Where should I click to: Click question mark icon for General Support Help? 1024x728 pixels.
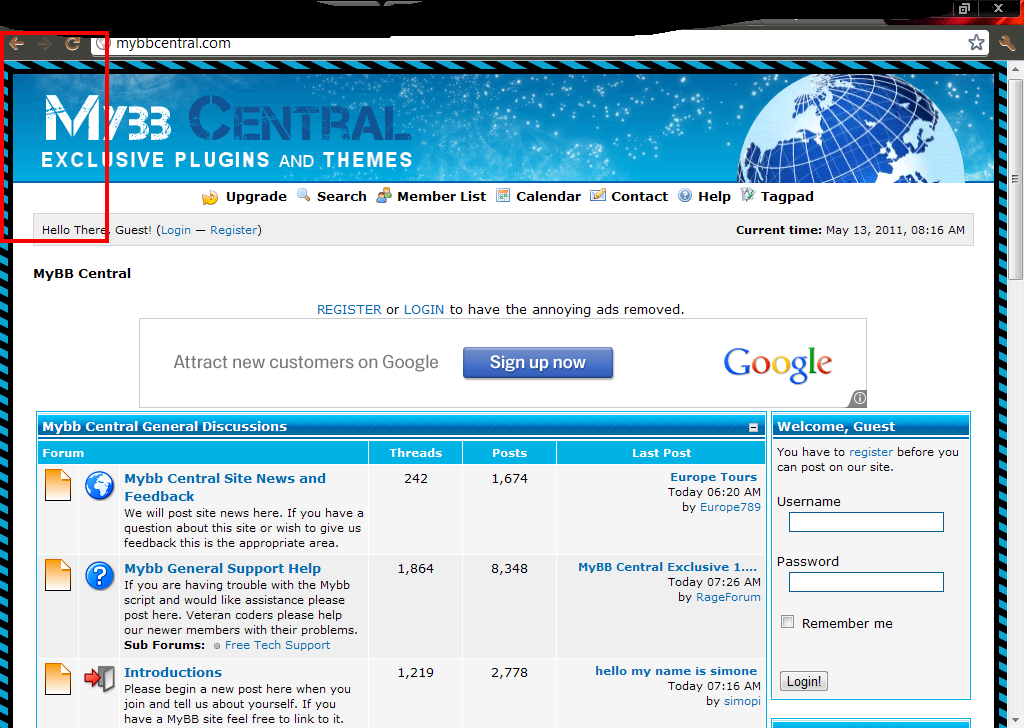pyautogui.click(x=100, y=576)
